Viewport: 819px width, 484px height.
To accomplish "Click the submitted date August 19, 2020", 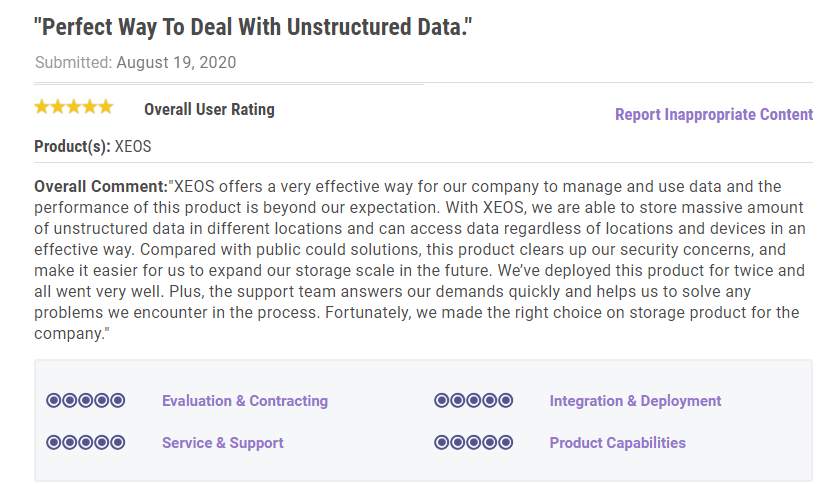I will (176, 62).
